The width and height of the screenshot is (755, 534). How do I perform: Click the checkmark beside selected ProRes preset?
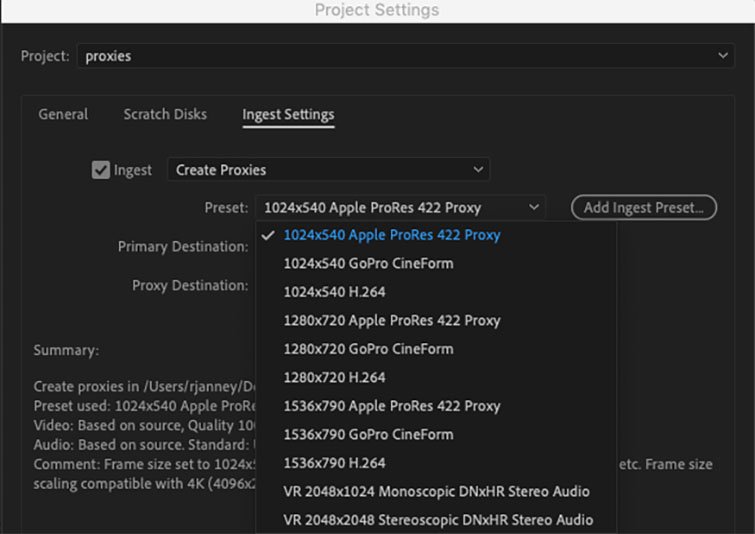267,236
